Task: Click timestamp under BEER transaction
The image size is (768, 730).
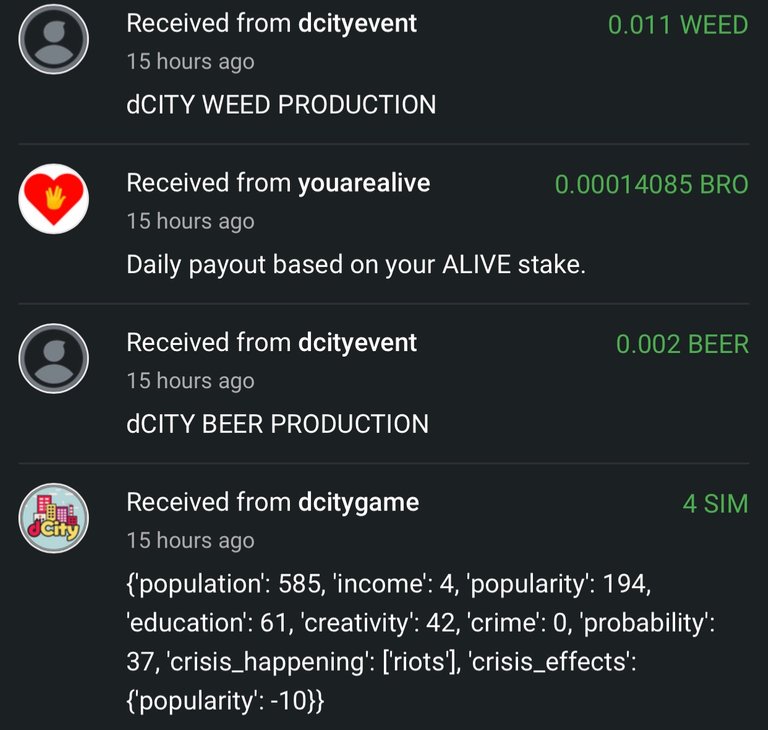Action: [191, 382]
